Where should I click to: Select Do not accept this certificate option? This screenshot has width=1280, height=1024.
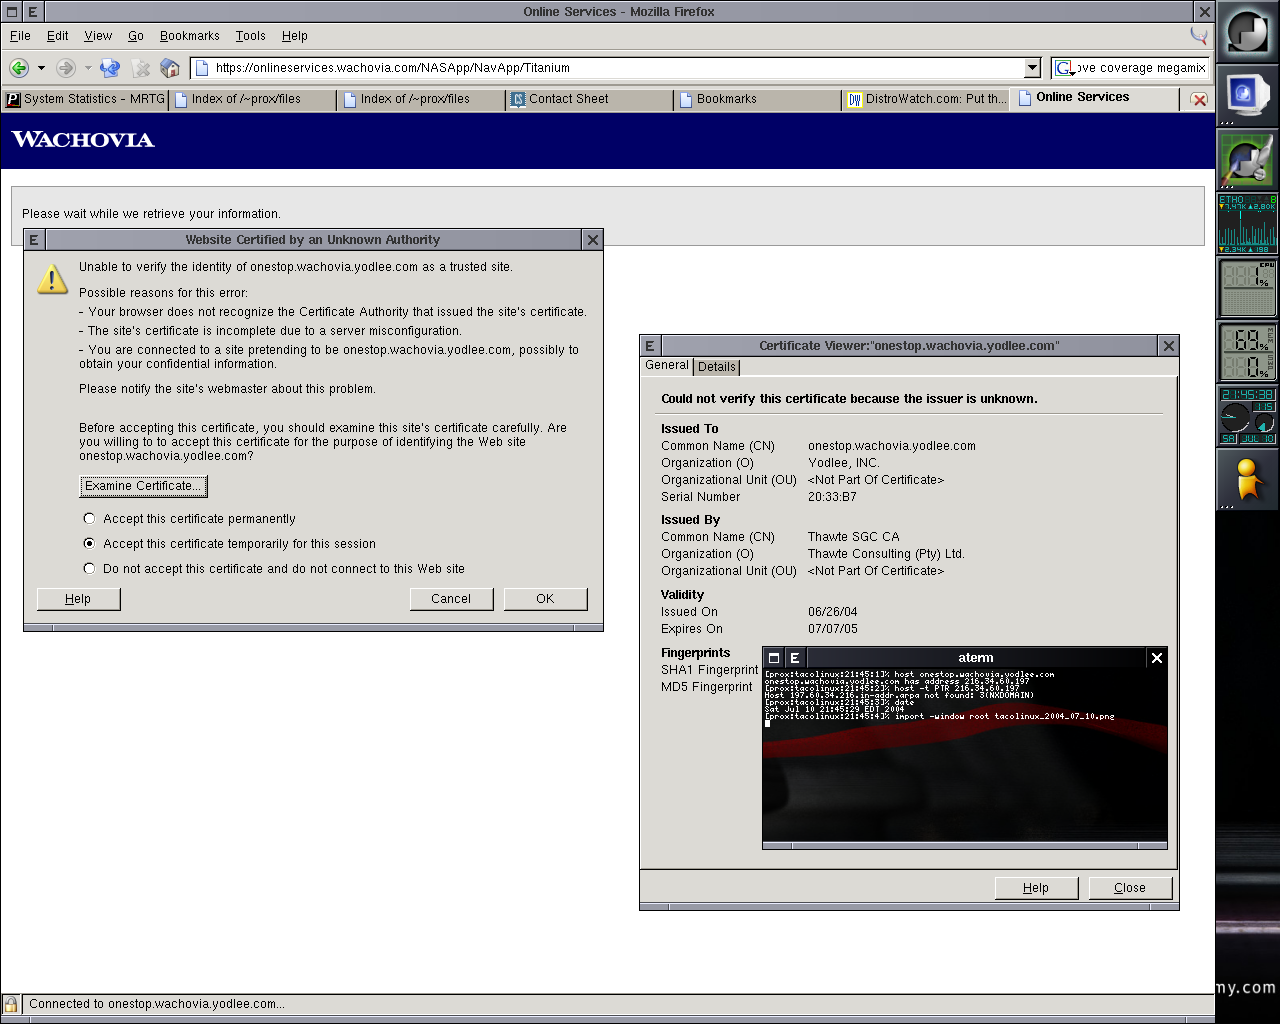(x=274, y=569)
